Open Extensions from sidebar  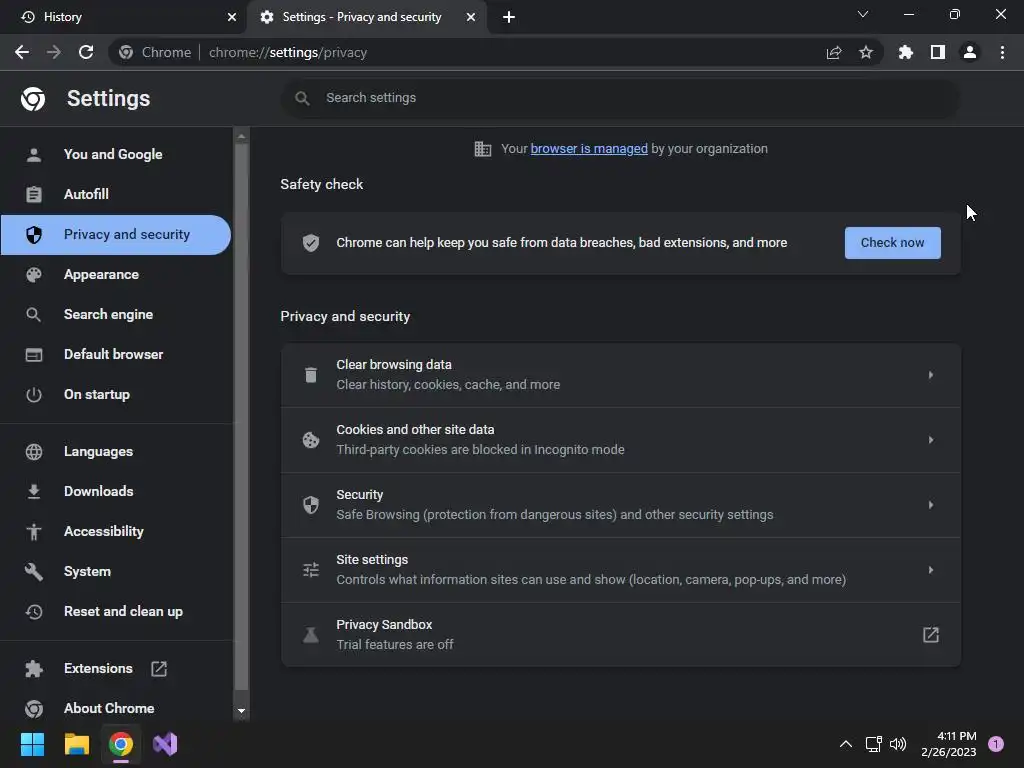116,668
